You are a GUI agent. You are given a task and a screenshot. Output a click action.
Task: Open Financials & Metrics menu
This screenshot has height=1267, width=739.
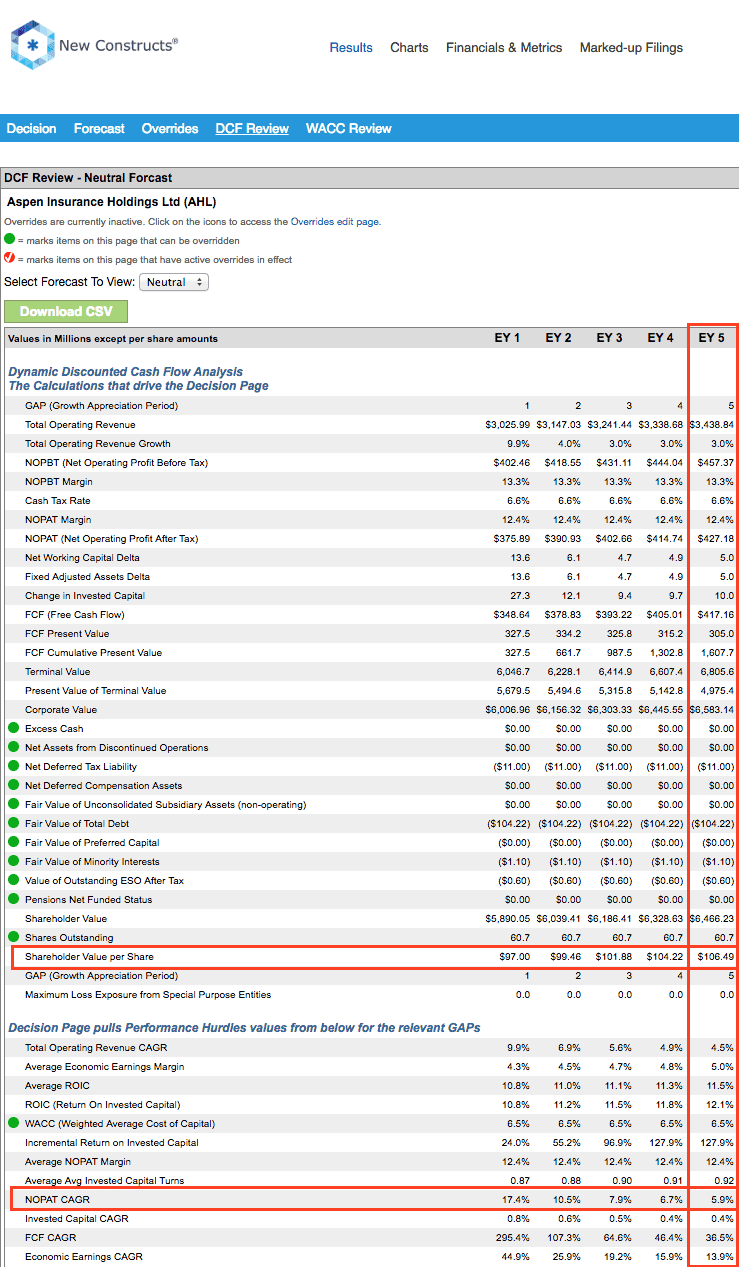coord(504,47)
